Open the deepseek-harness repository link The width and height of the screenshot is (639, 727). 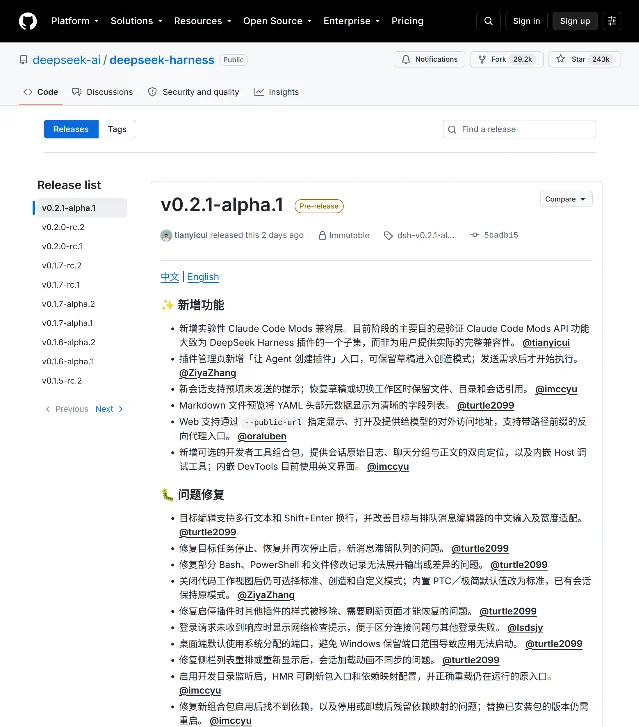pos(162,60)
